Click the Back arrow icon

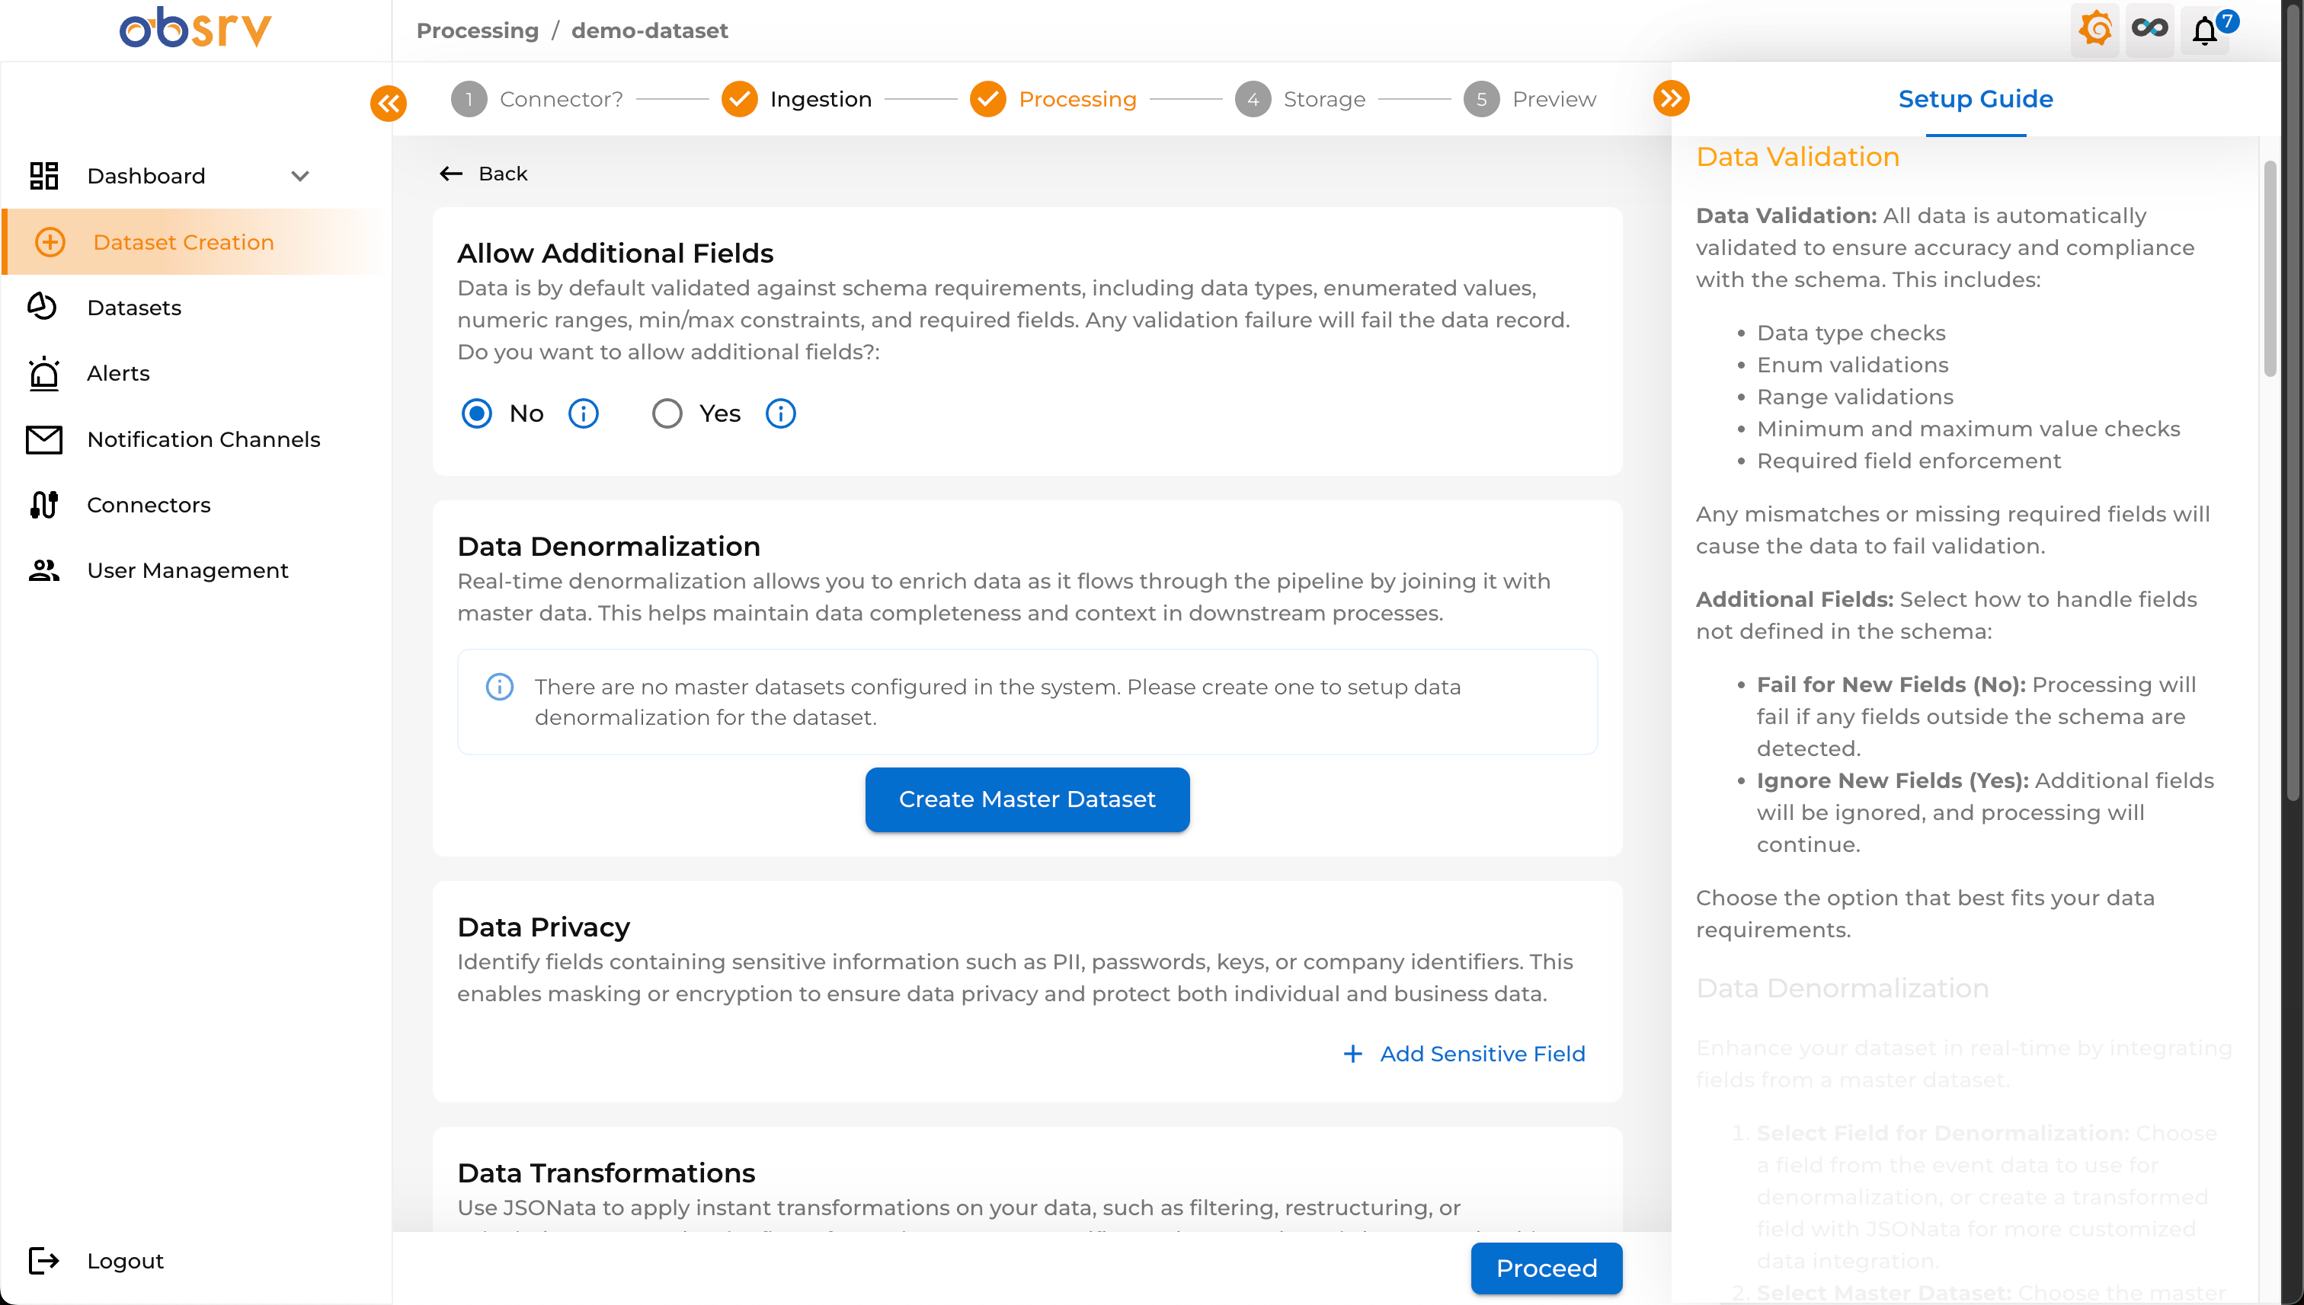coord(451,174)
